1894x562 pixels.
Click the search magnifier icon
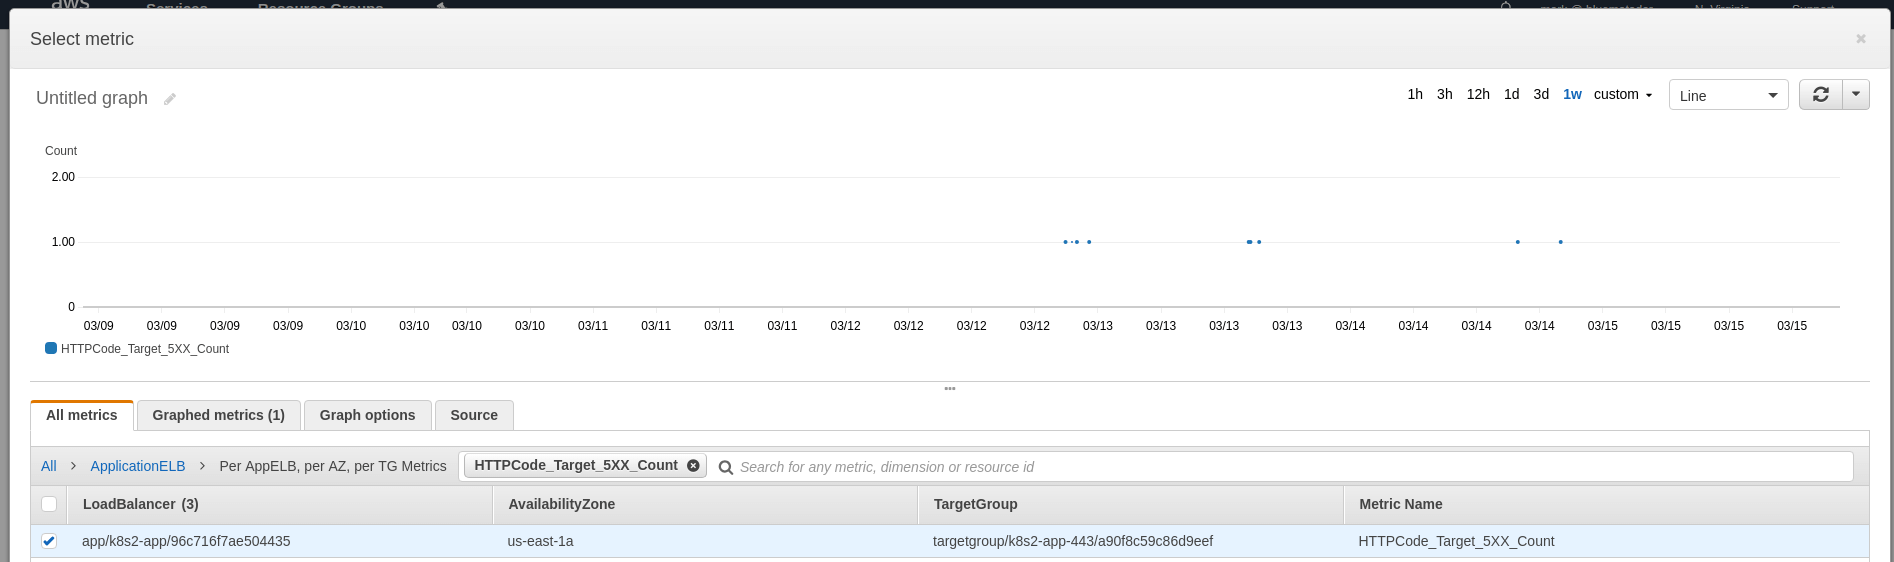pyautogui.click(x=726, y=467)
